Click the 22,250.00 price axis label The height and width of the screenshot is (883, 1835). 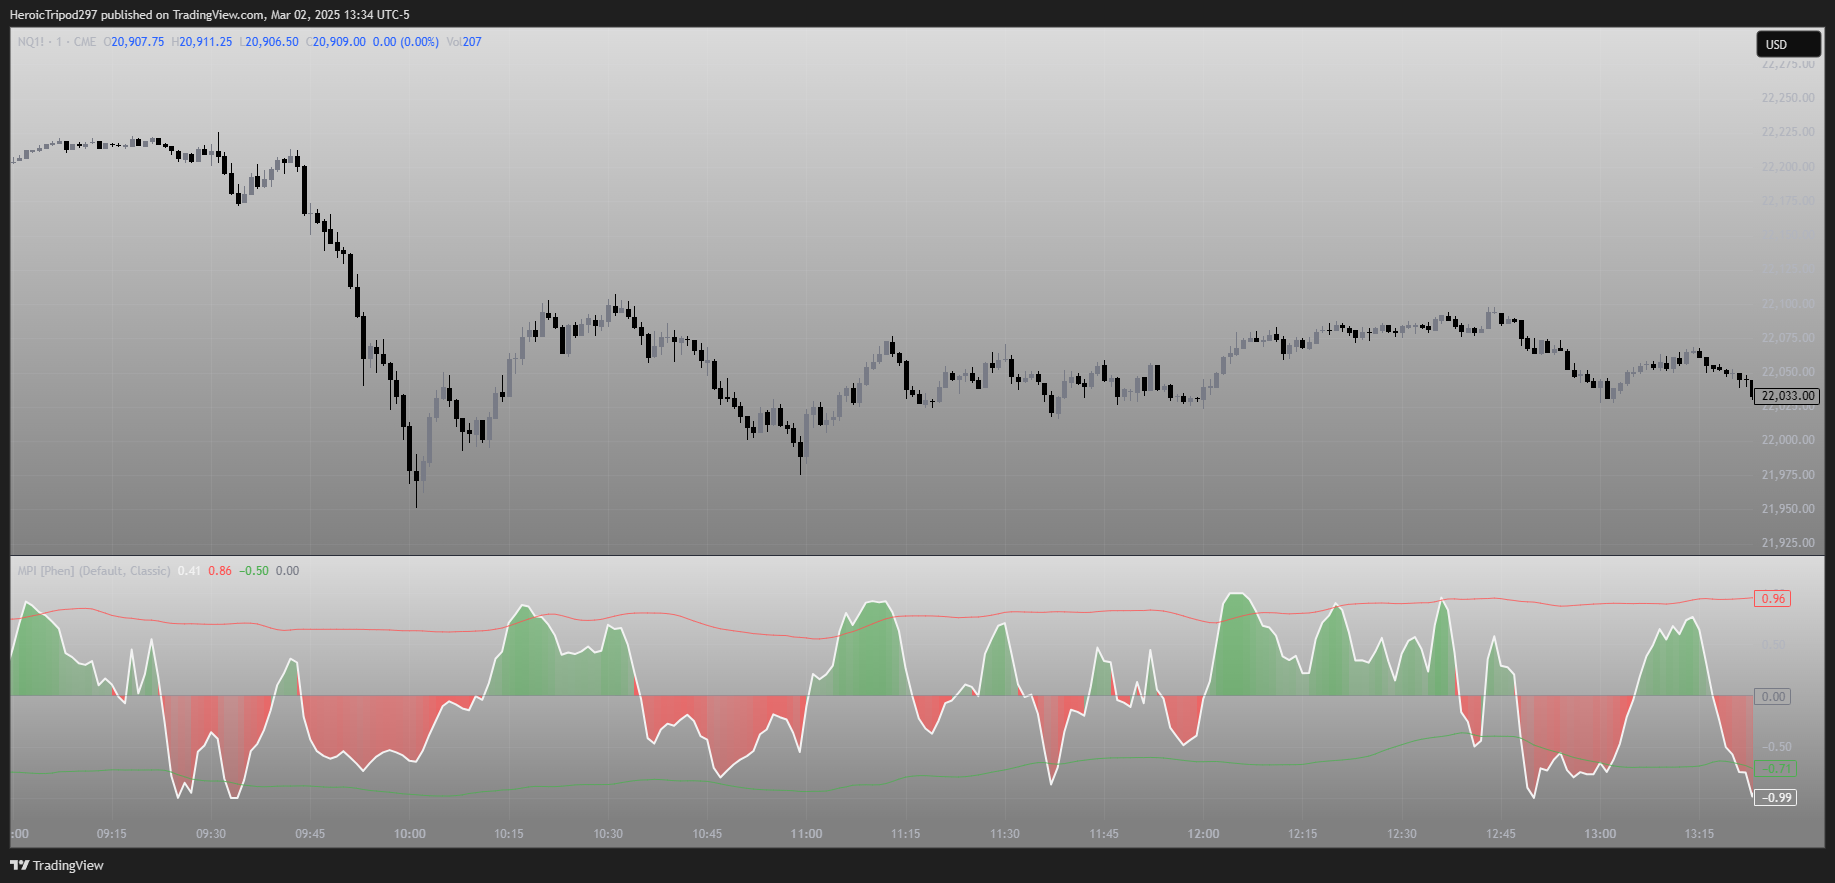pyautogui.click(x=1788, y=98)
